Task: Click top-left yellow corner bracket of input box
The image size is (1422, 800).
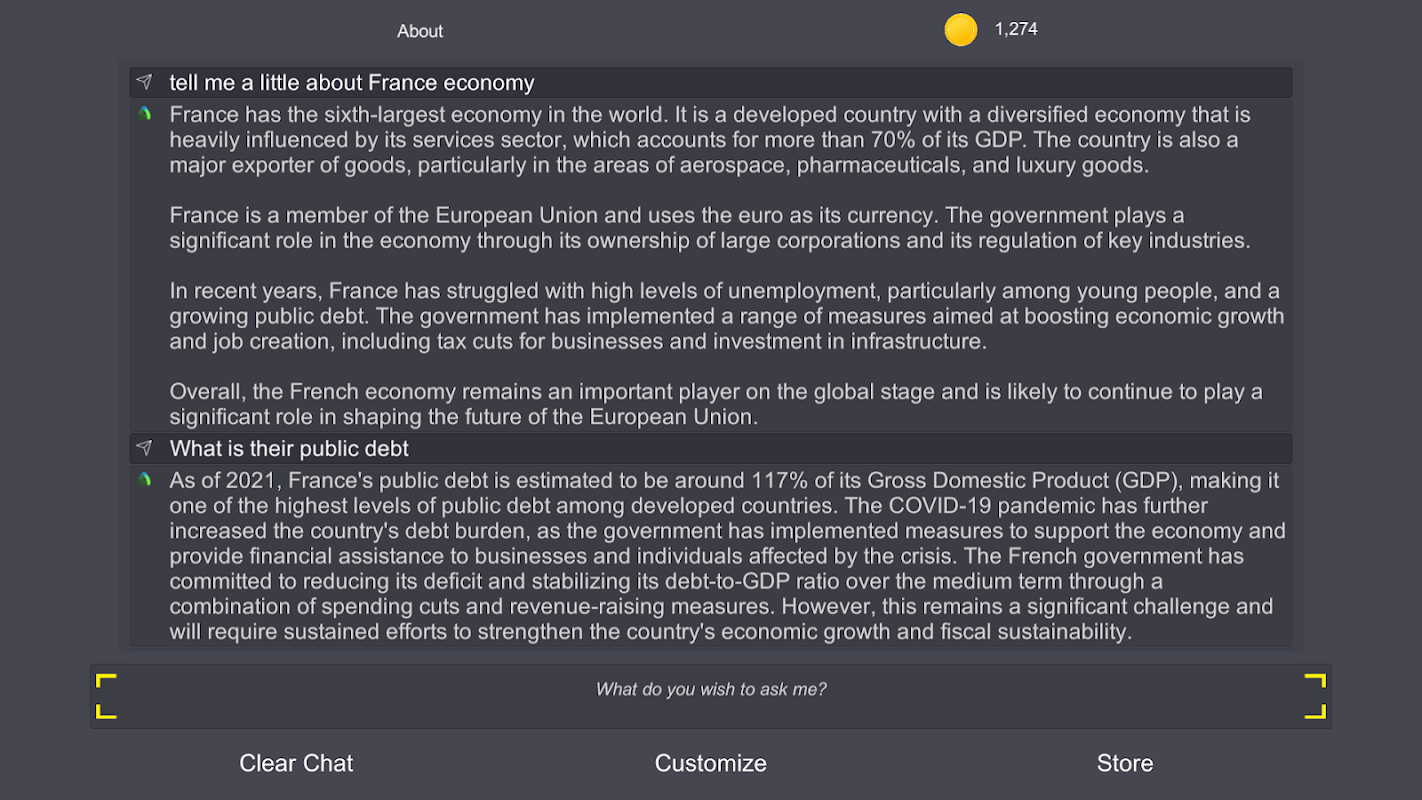Action: tap(106, 682)
